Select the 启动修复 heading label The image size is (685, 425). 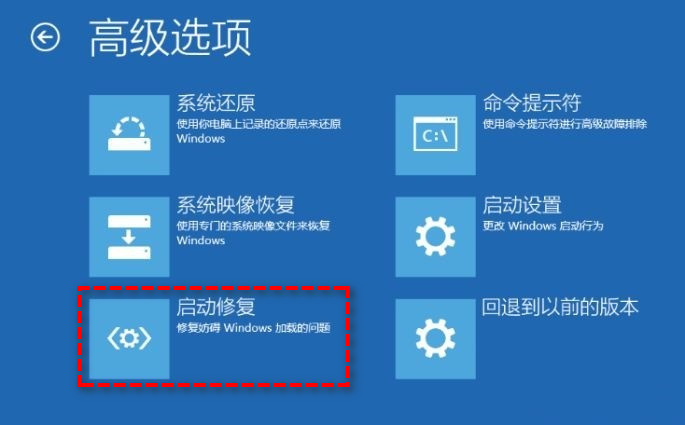[216, 307]
